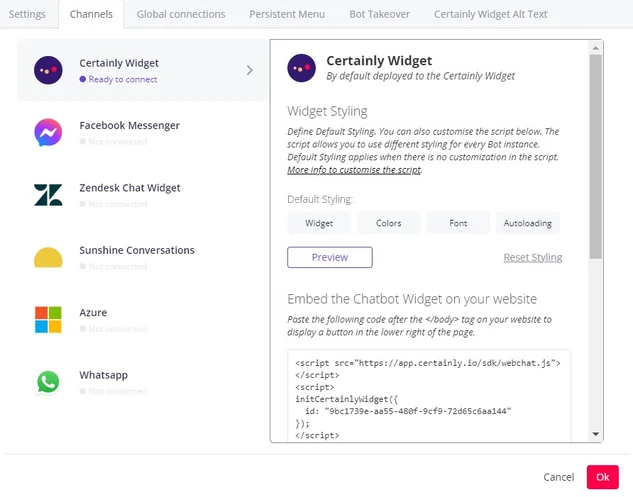This screenshot has width=633, height=497.
Task: Click the Cancel button
Action: (559, 477)
